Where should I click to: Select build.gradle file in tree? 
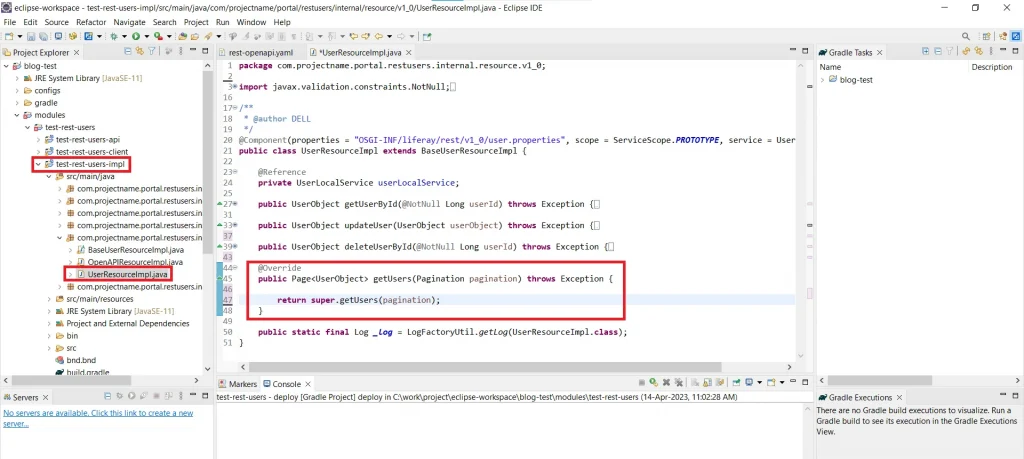tap(88, 372)
